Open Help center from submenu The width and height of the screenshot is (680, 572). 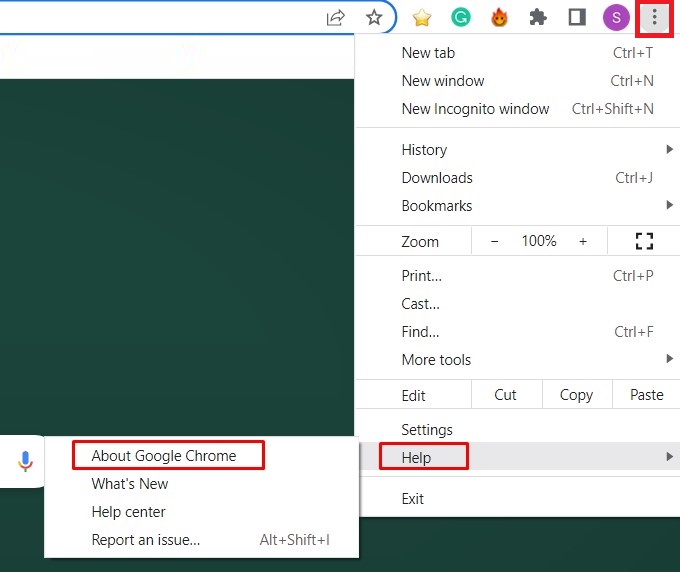pos(202,512)
